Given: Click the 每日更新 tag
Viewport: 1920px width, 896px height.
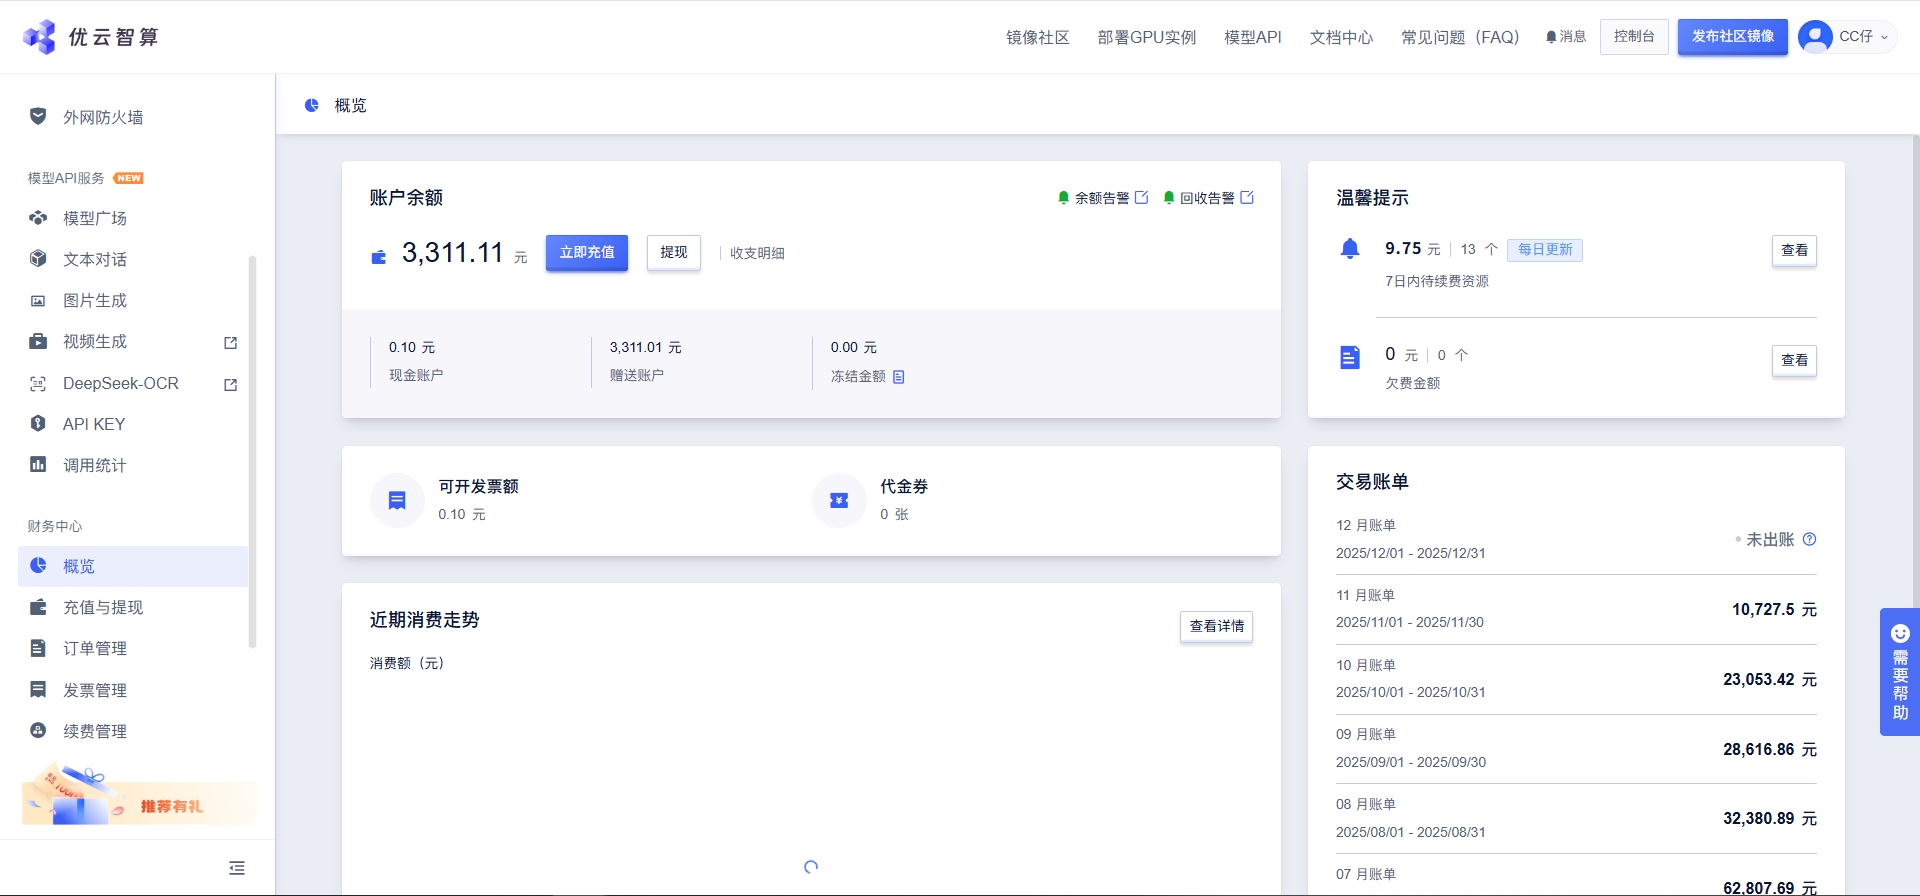Looking at the screenshot, I should [x=1545, y=250].
